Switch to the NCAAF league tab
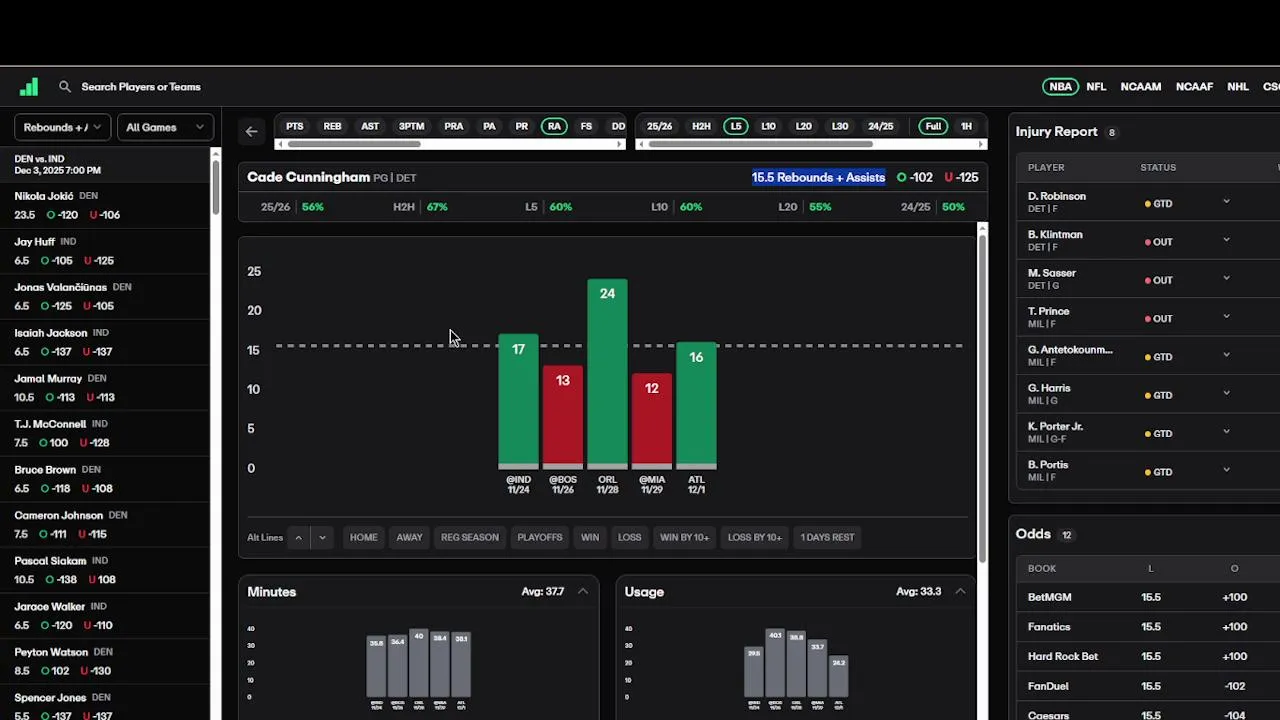The width and height of the screenshot is (1280, 720). tap(1194, 87)
